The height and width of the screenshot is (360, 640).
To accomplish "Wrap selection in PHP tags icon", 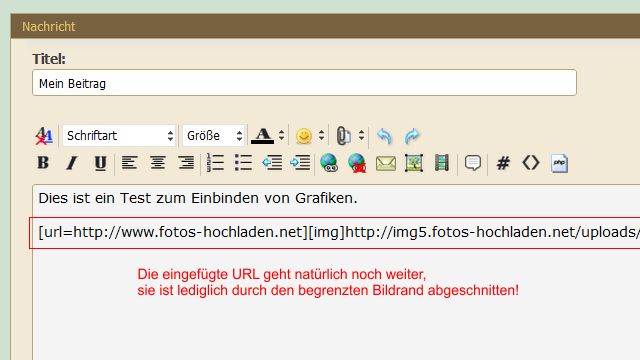I will coord(559,163).
